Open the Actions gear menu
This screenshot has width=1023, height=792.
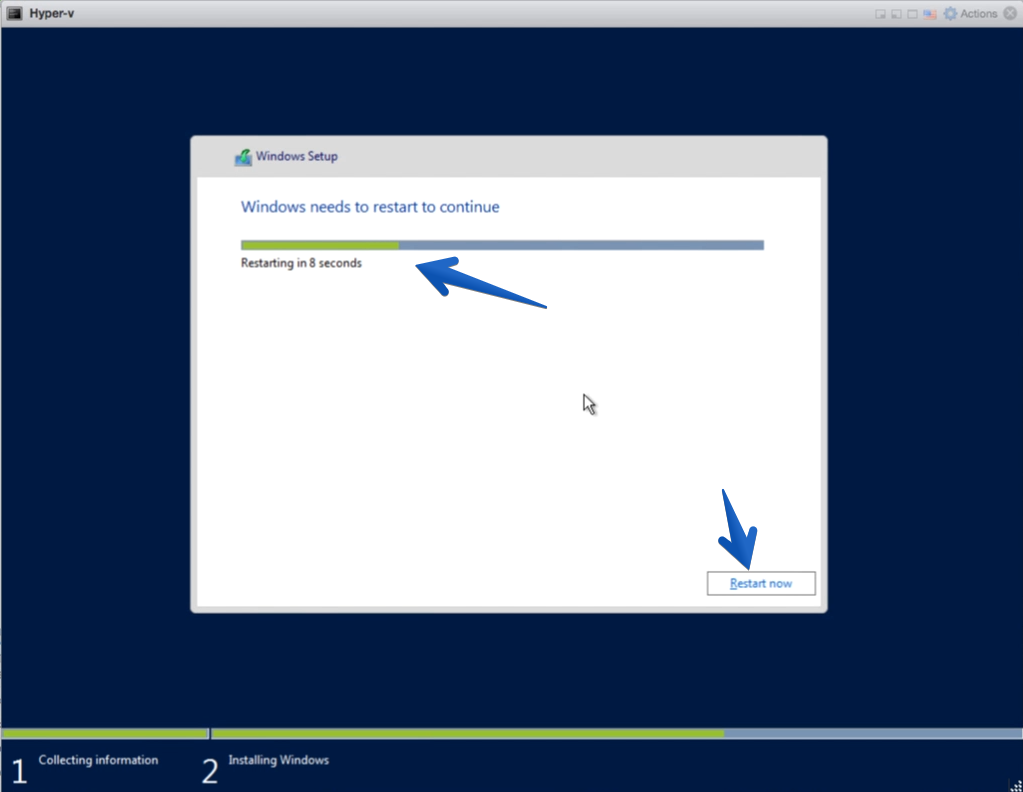[970, 14]
